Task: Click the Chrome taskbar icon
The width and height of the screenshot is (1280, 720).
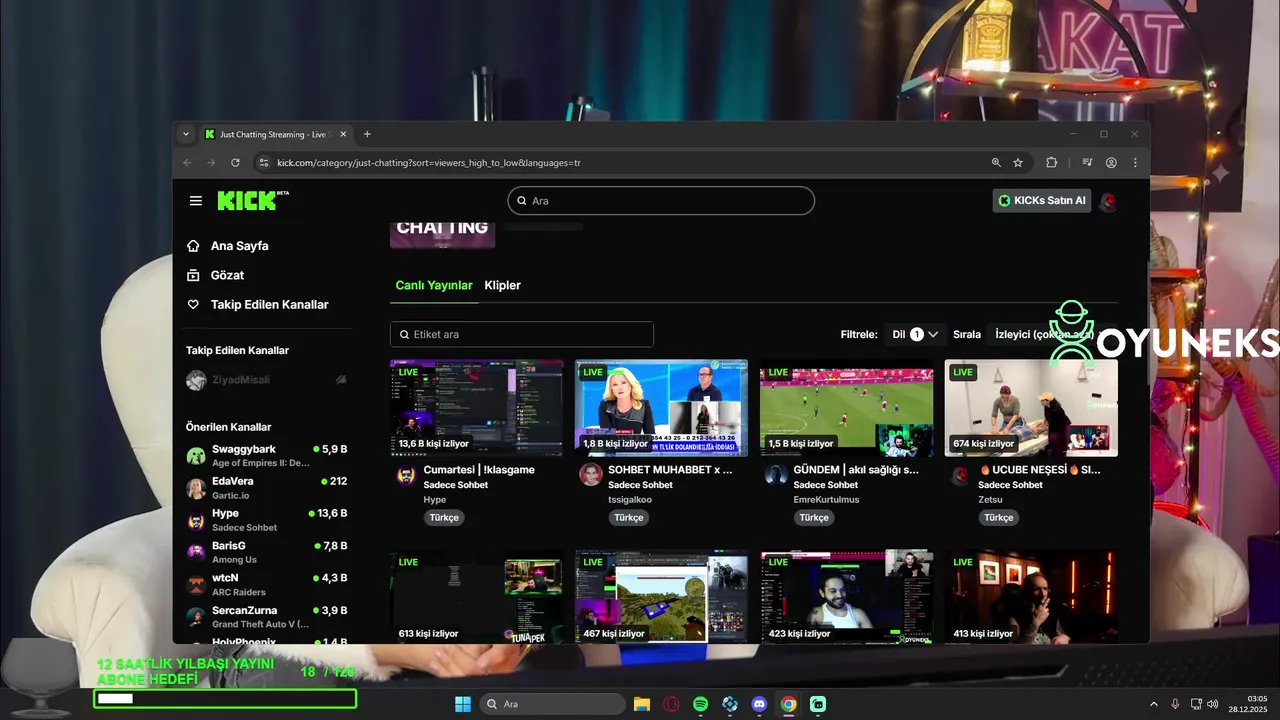Action: [x=788, y=704]
